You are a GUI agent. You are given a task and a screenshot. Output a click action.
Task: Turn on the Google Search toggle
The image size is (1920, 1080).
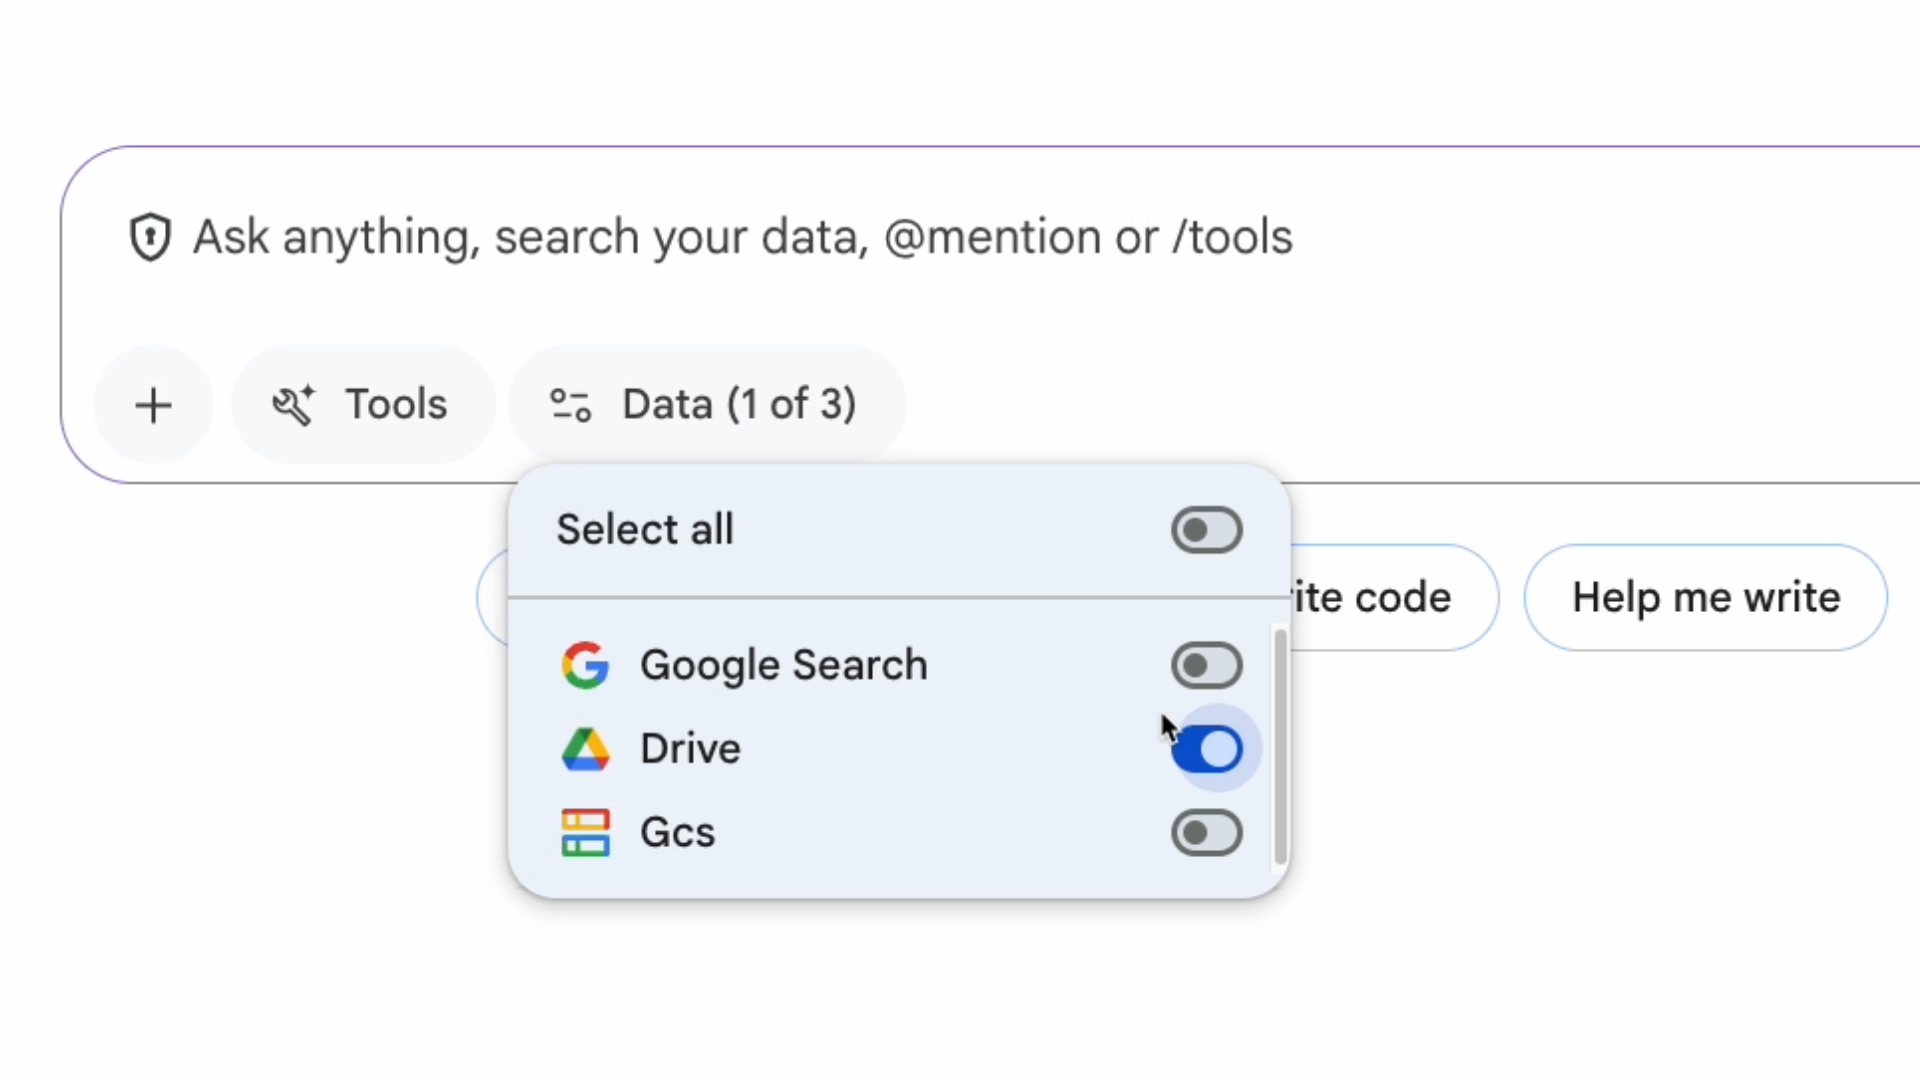pyautogui.click(x=1206, y=666)
